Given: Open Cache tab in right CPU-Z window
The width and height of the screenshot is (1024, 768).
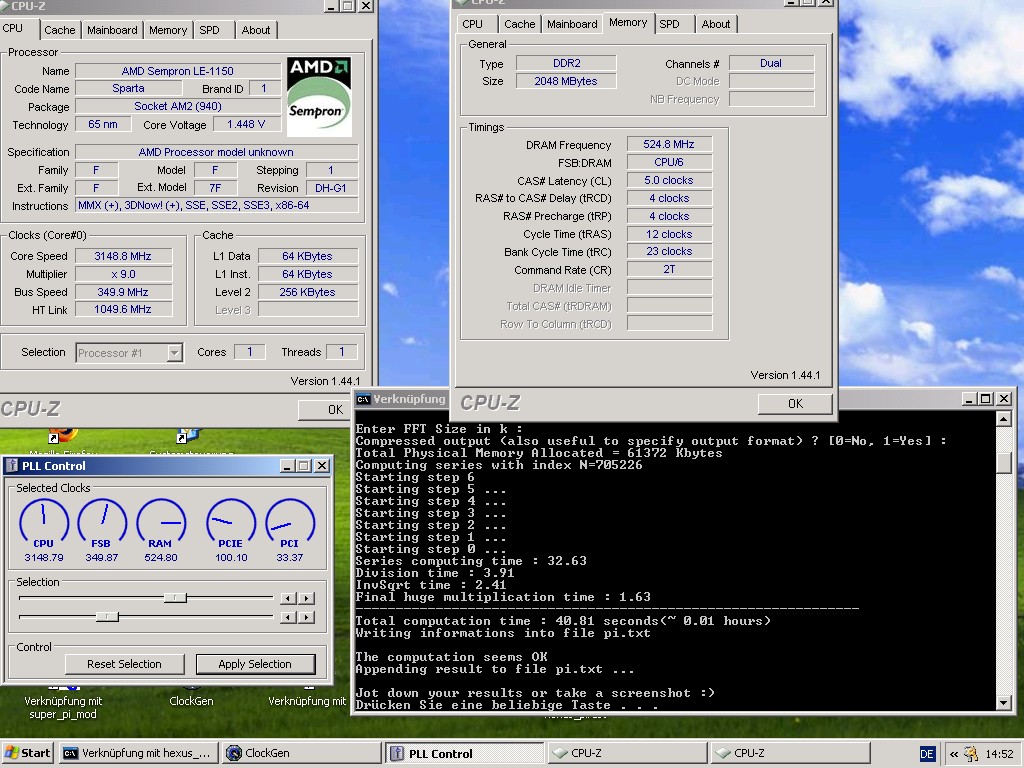Looking at the screenshot, I should (520, 24).
